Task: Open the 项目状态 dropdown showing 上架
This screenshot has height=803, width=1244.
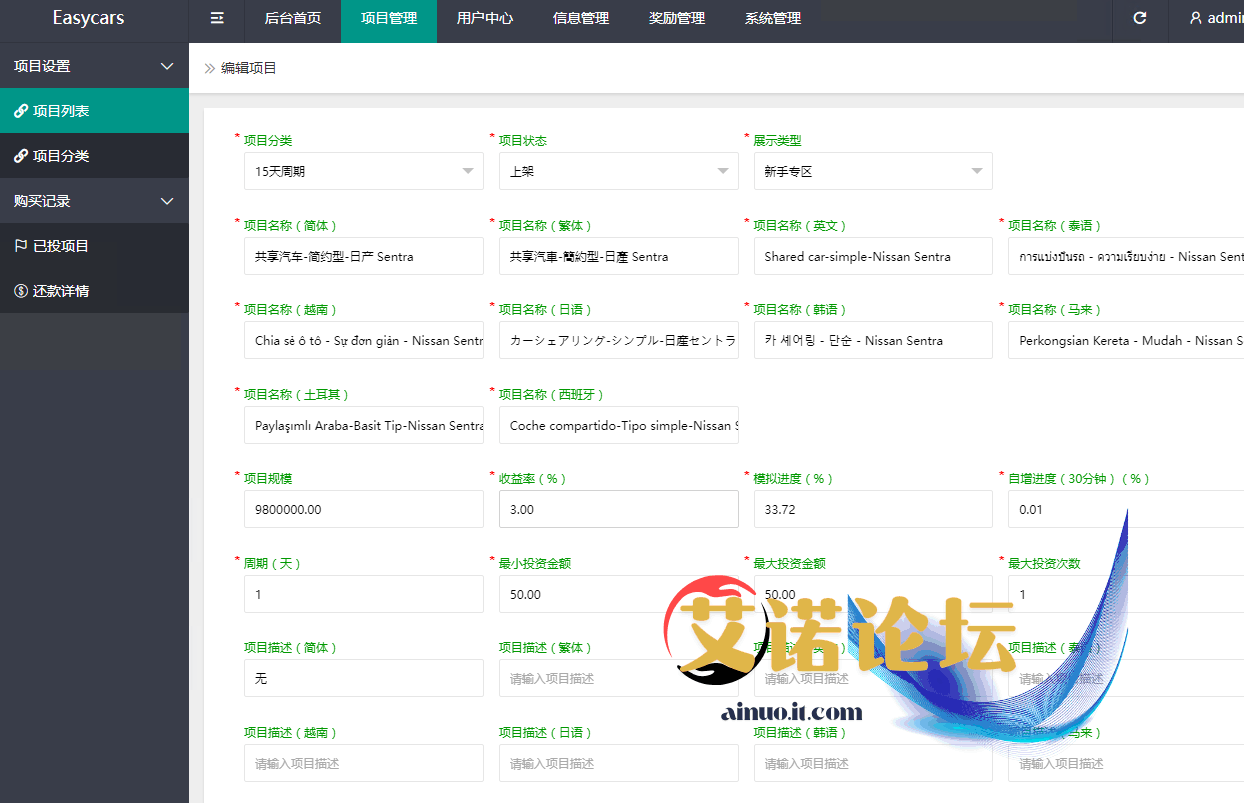Action: click(x=619, y=171)
